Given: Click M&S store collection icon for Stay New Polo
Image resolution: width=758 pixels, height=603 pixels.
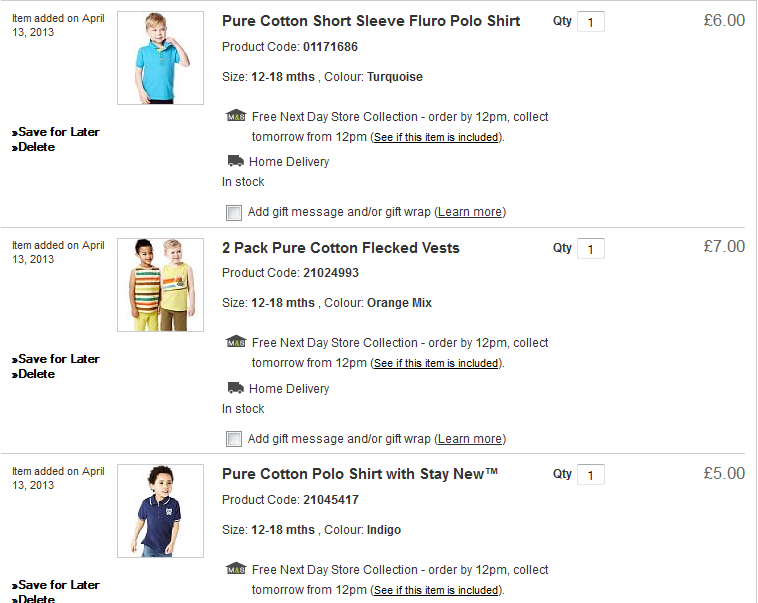Looking at the screenshot, I should 236,569.
